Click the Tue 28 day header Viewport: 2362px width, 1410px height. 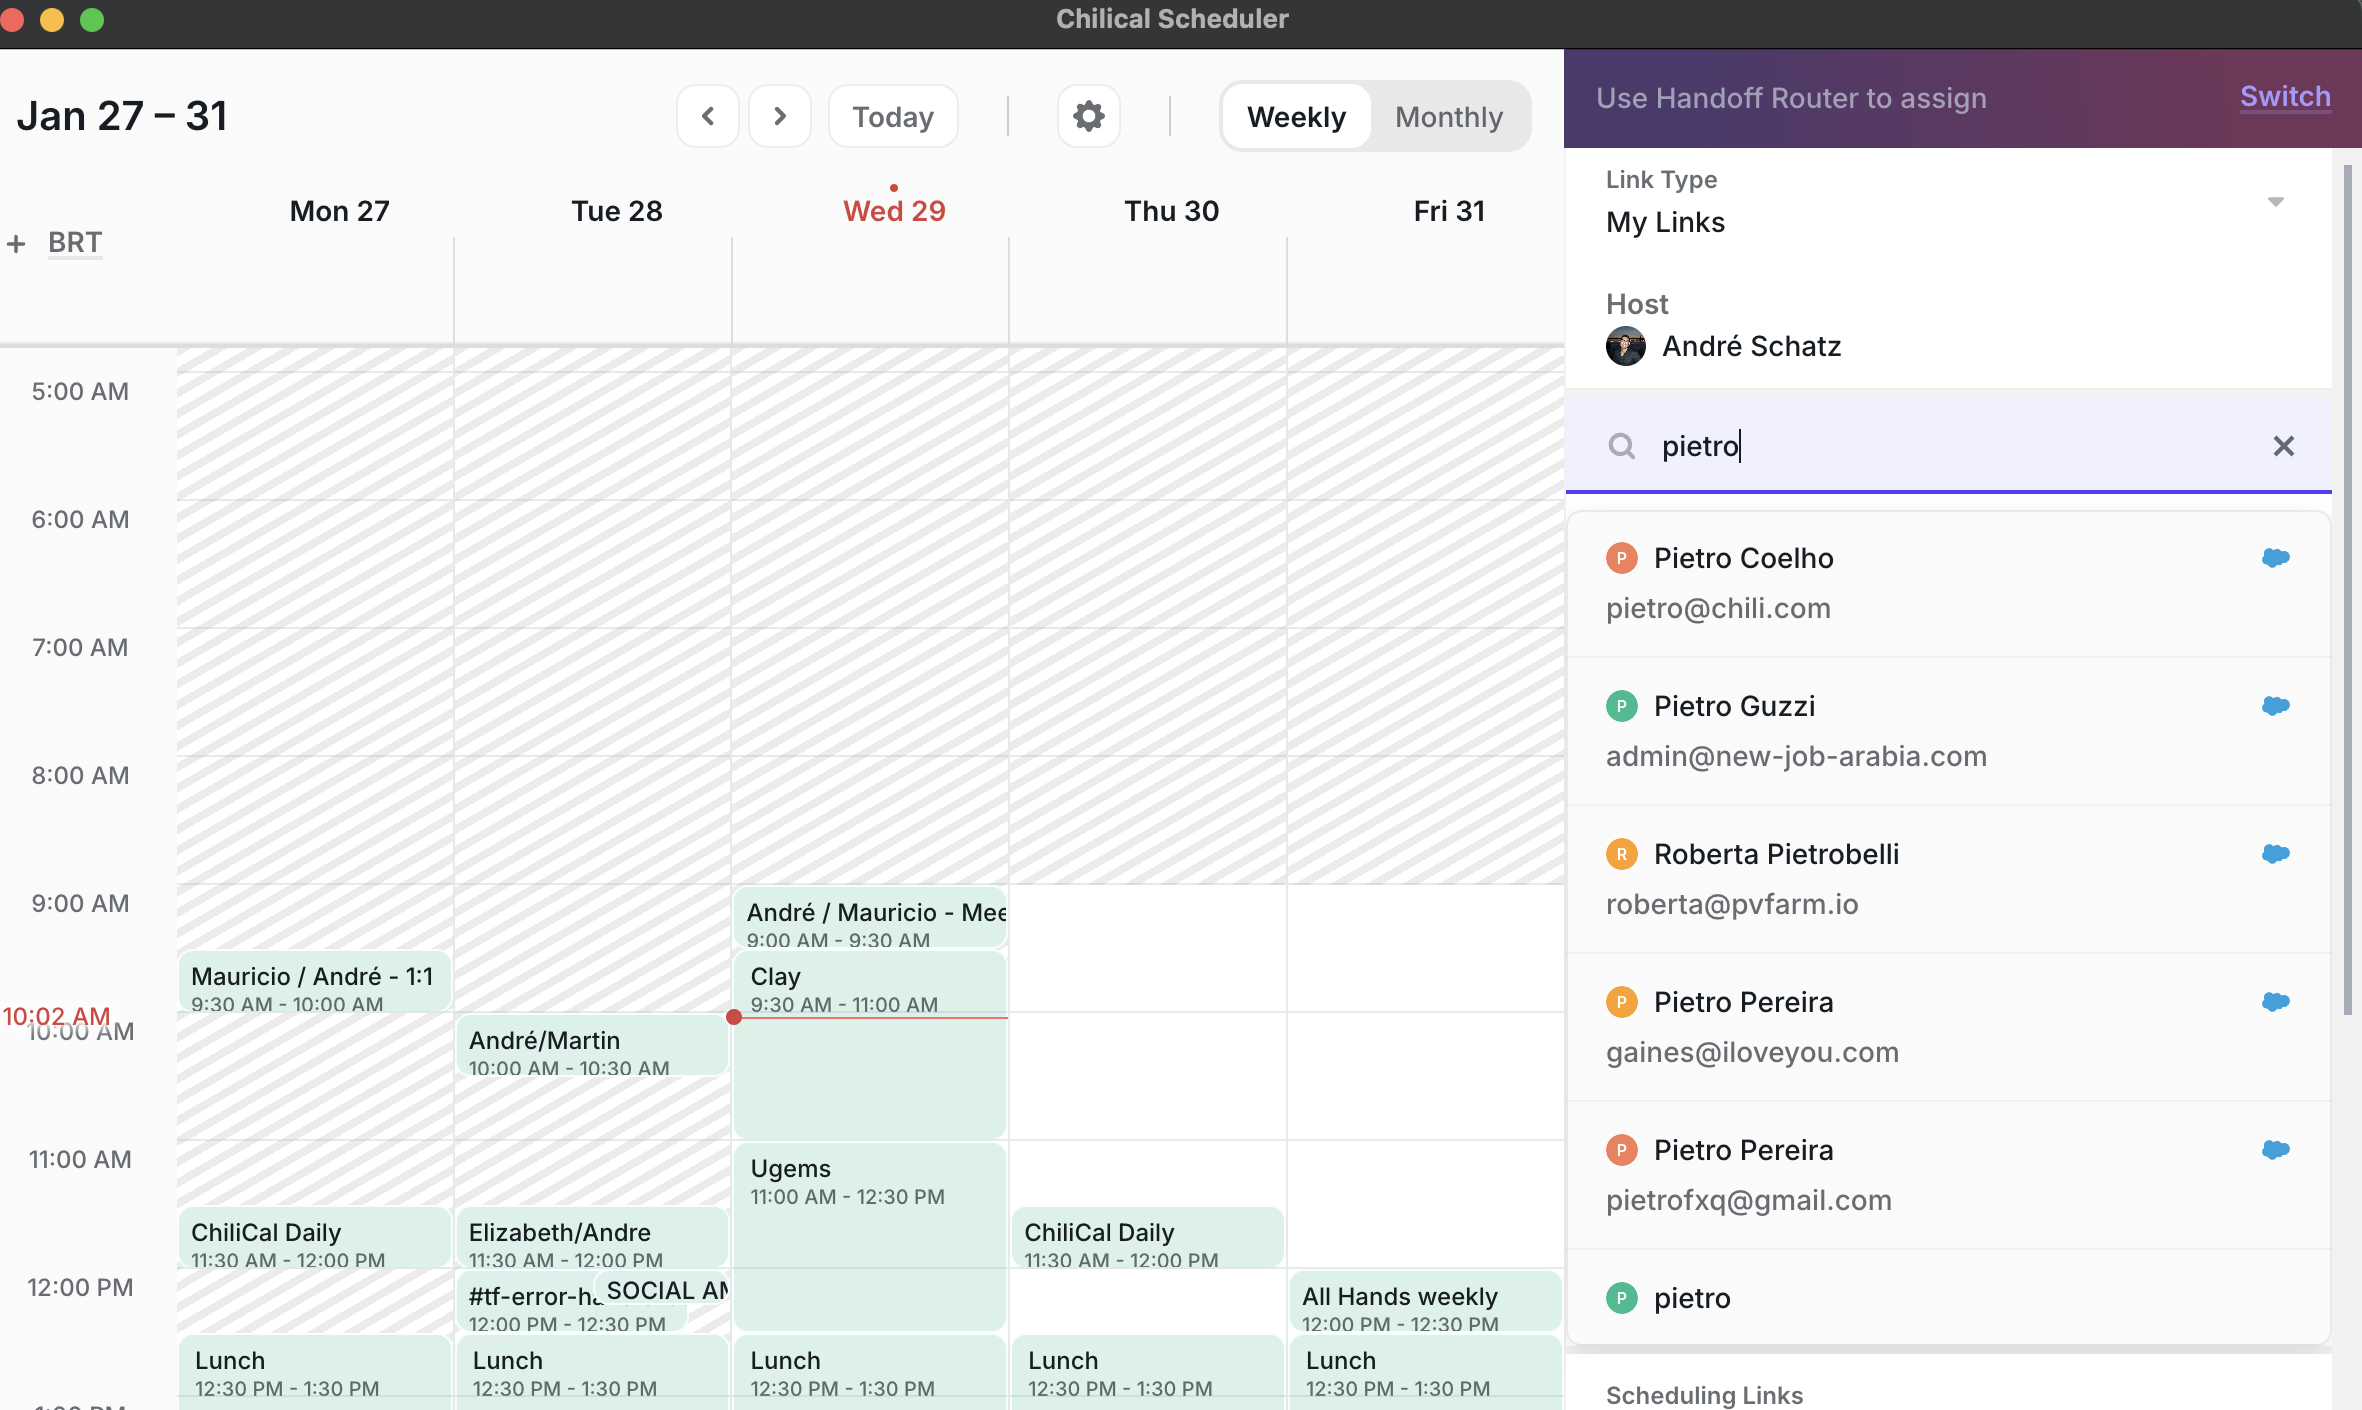point(617,211)
